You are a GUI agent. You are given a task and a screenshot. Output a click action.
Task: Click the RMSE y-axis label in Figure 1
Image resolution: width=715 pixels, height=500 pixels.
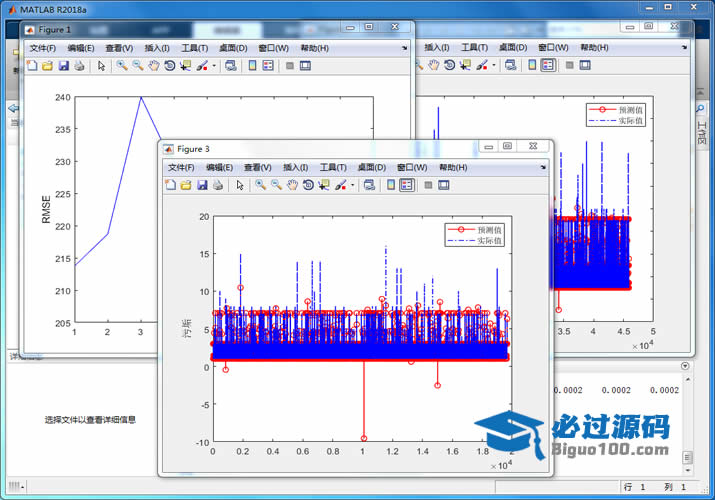46,209
